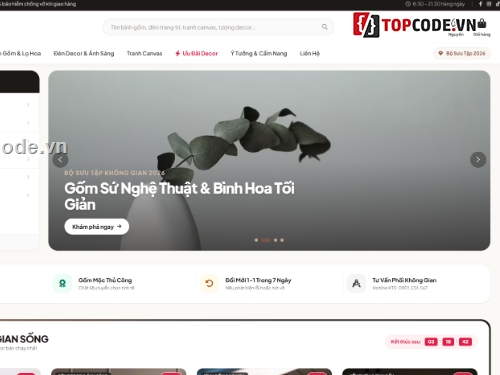
Task: Click the 8:30 - 21:30 hàng ngày text
Action: point(439,4)
